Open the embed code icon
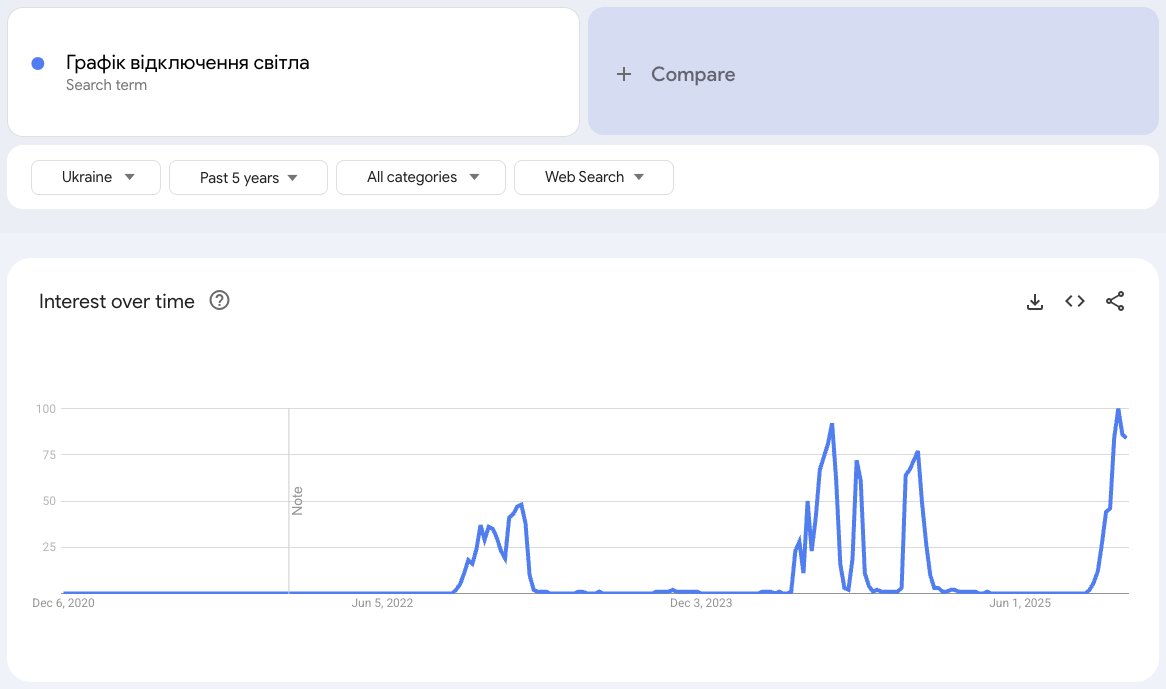This screenshot has height=689, width=1166. (1075, 301)
